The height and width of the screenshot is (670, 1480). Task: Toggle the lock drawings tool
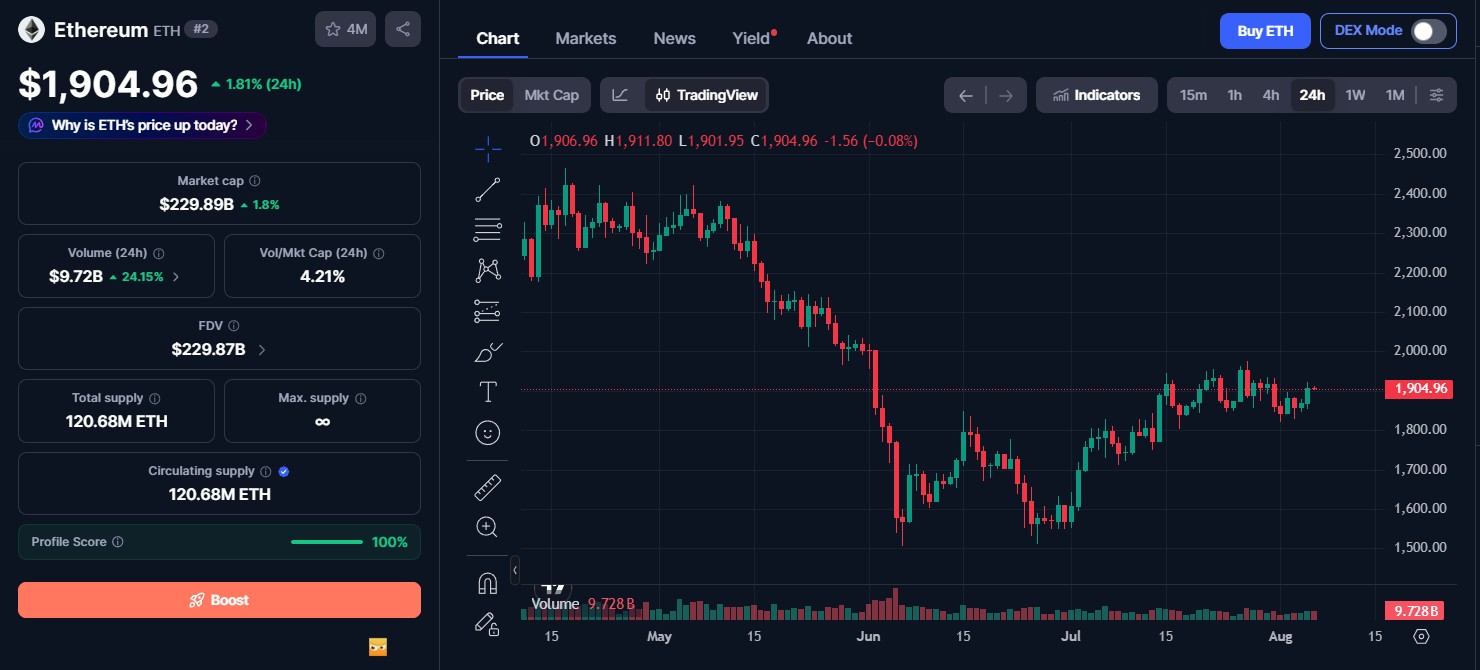tap(488, 623)
